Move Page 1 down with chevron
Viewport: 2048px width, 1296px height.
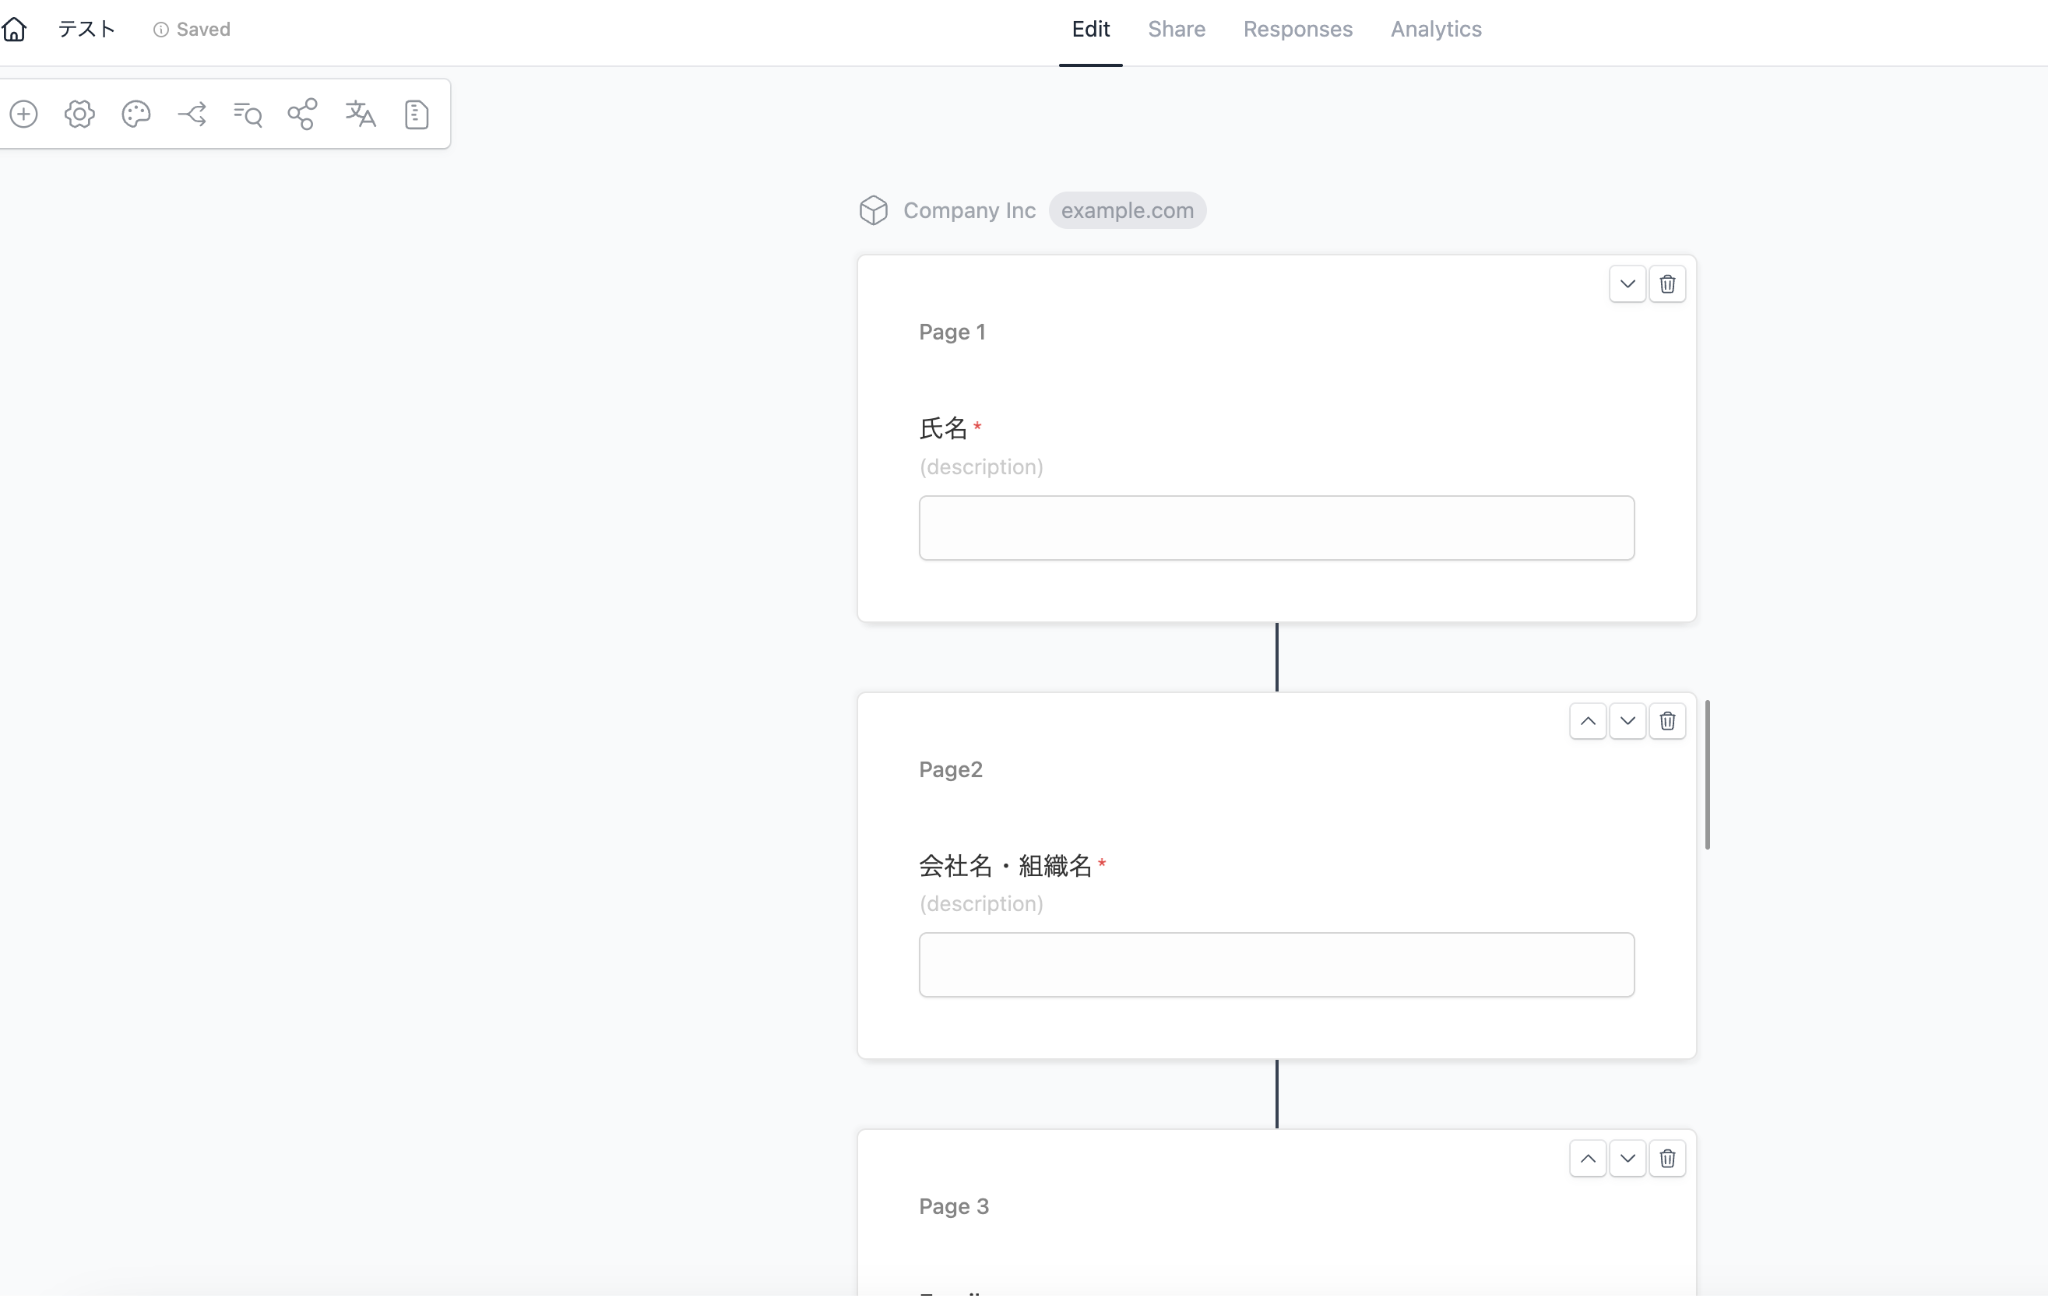coord(1627,284)
